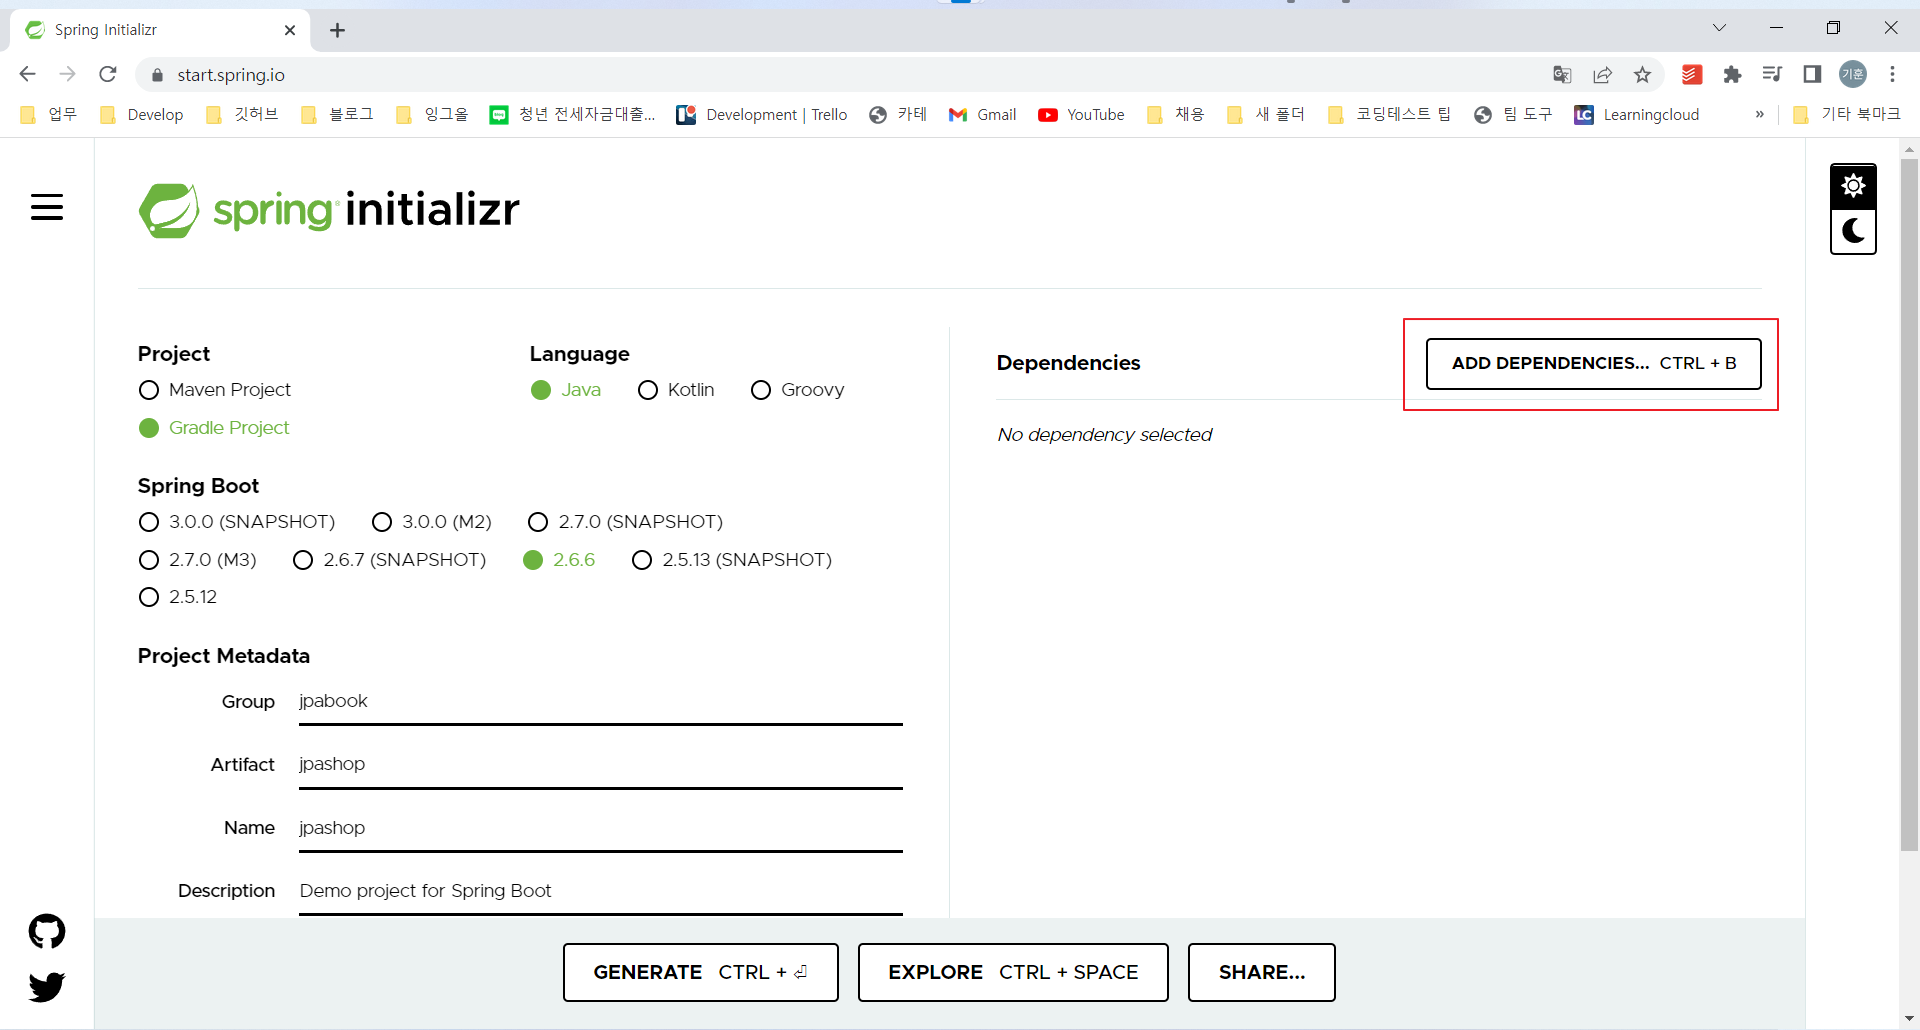Open the hamburger side menu

click(47, 207)
